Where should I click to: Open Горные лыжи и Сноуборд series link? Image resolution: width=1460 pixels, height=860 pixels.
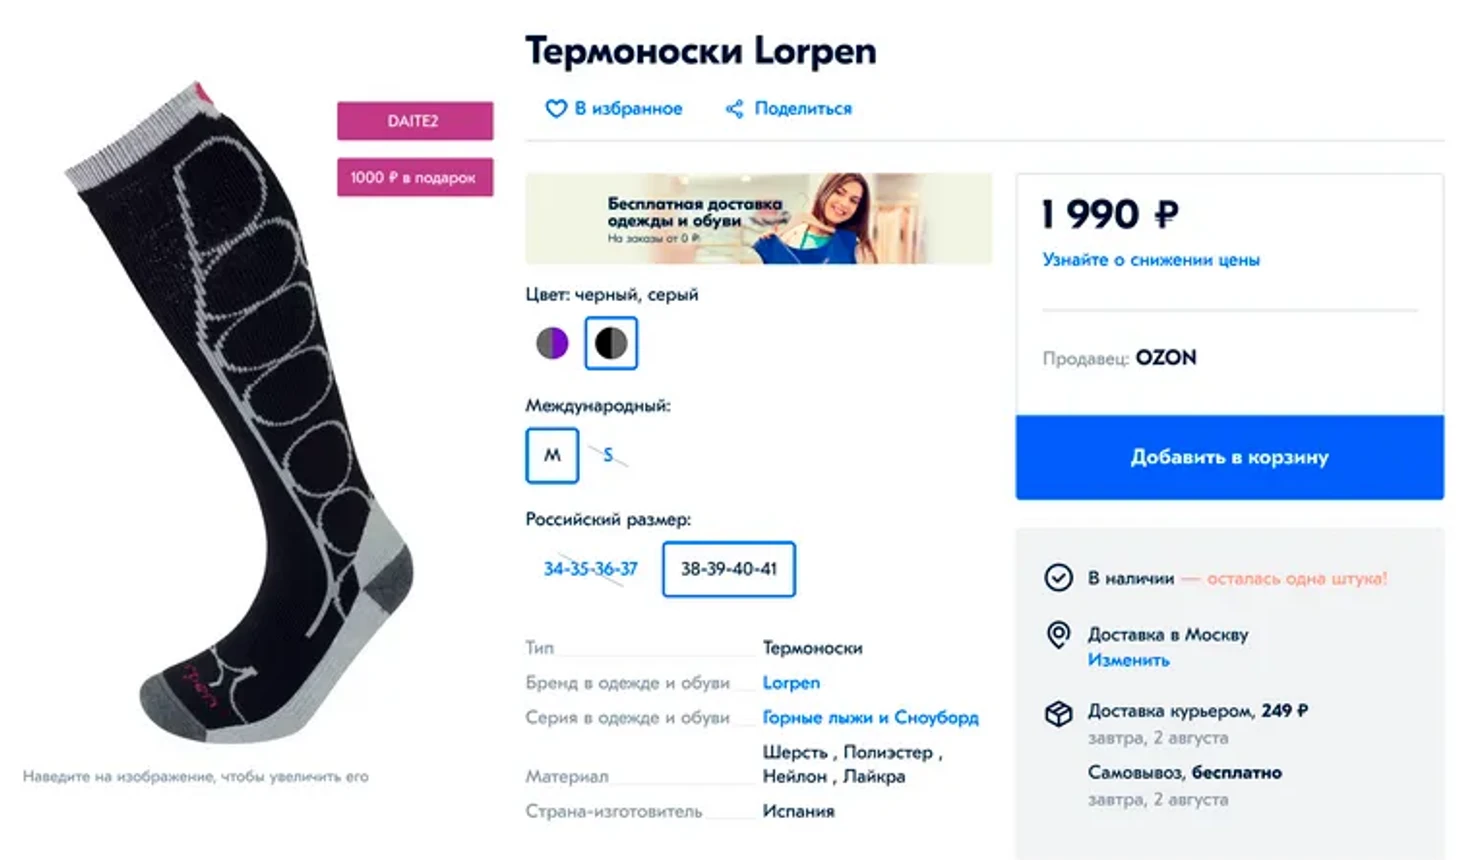pos(870,718)
